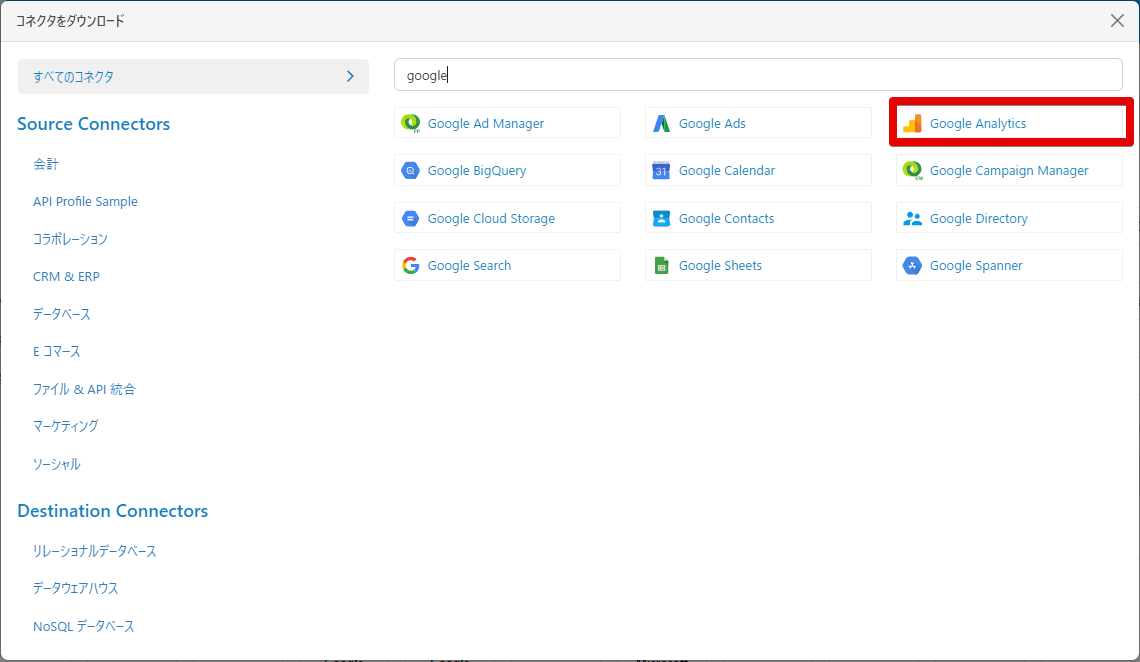
Task: Open the API Profile Sample category
Action: tap(85, 201)
